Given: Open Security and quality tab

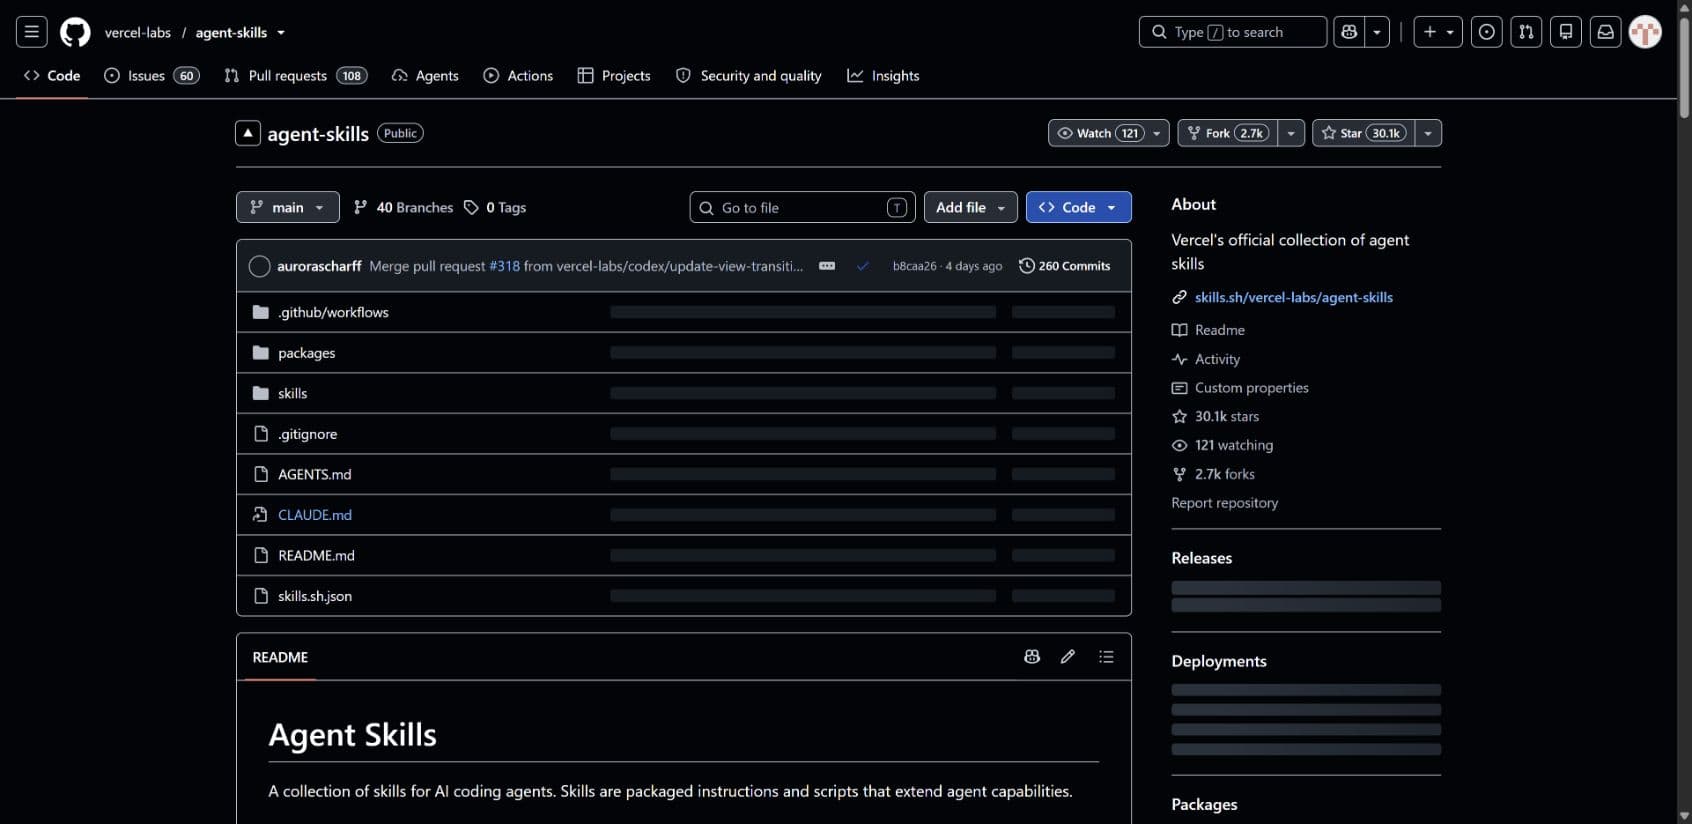Looking at the screenshot, I should coord(749,76).
